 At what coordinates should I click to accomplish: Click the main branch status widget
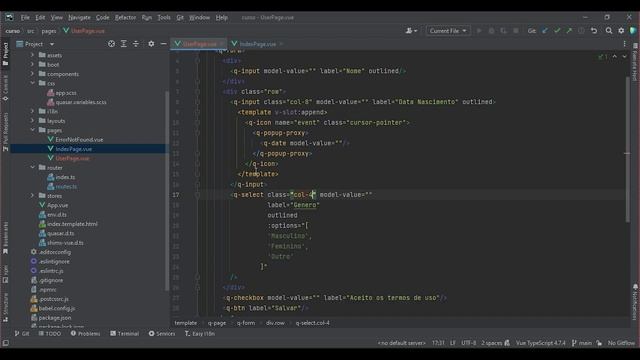point(582,343)
